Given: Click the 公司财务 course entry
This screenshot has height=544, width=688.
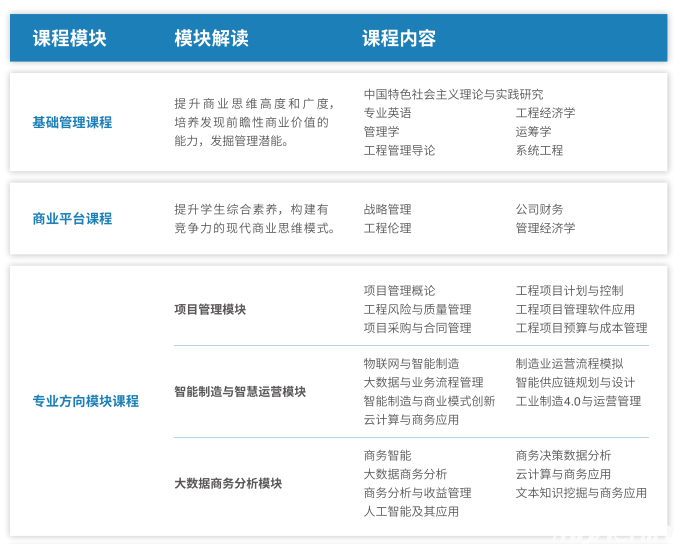Looking at the screenshot, I should [539, 209].
